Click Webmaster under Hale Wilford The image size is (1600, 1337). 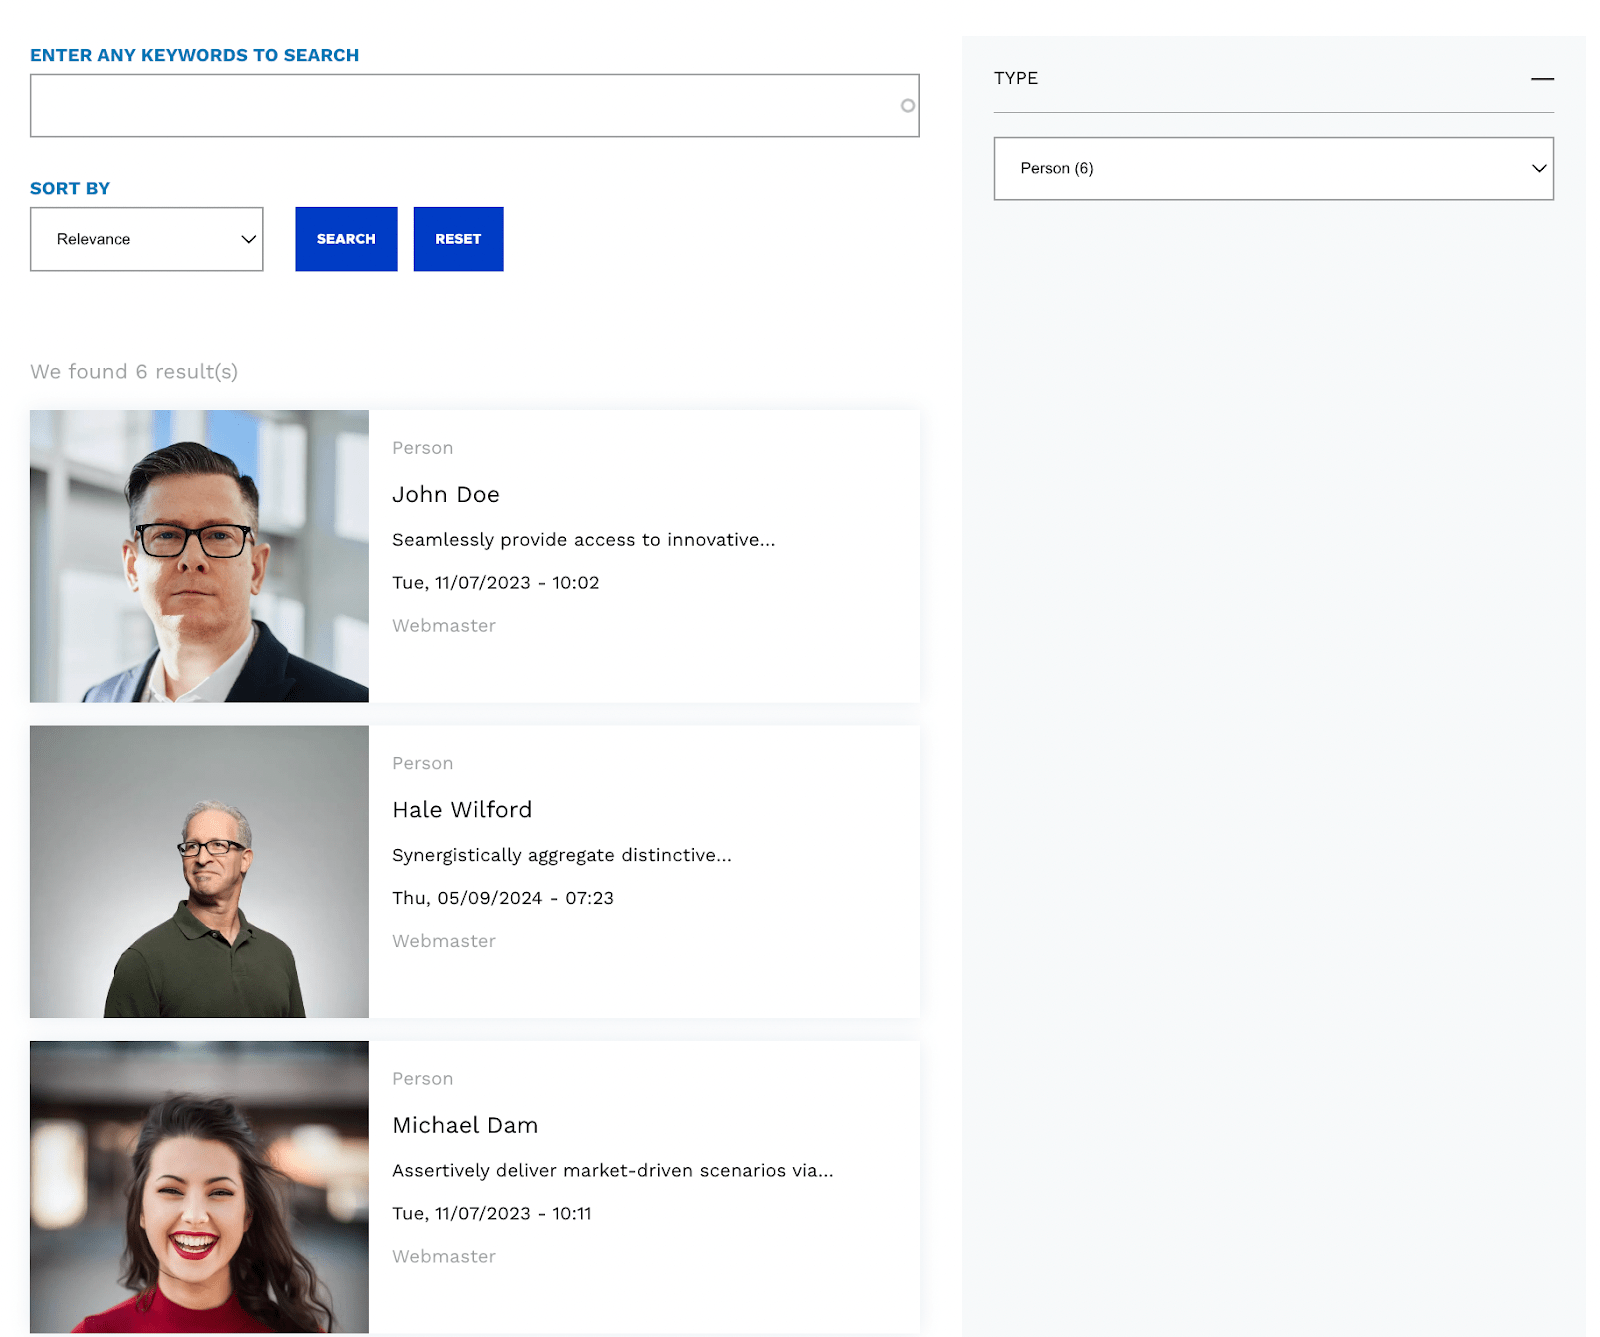pyautogui.click(x=444, y=941)
